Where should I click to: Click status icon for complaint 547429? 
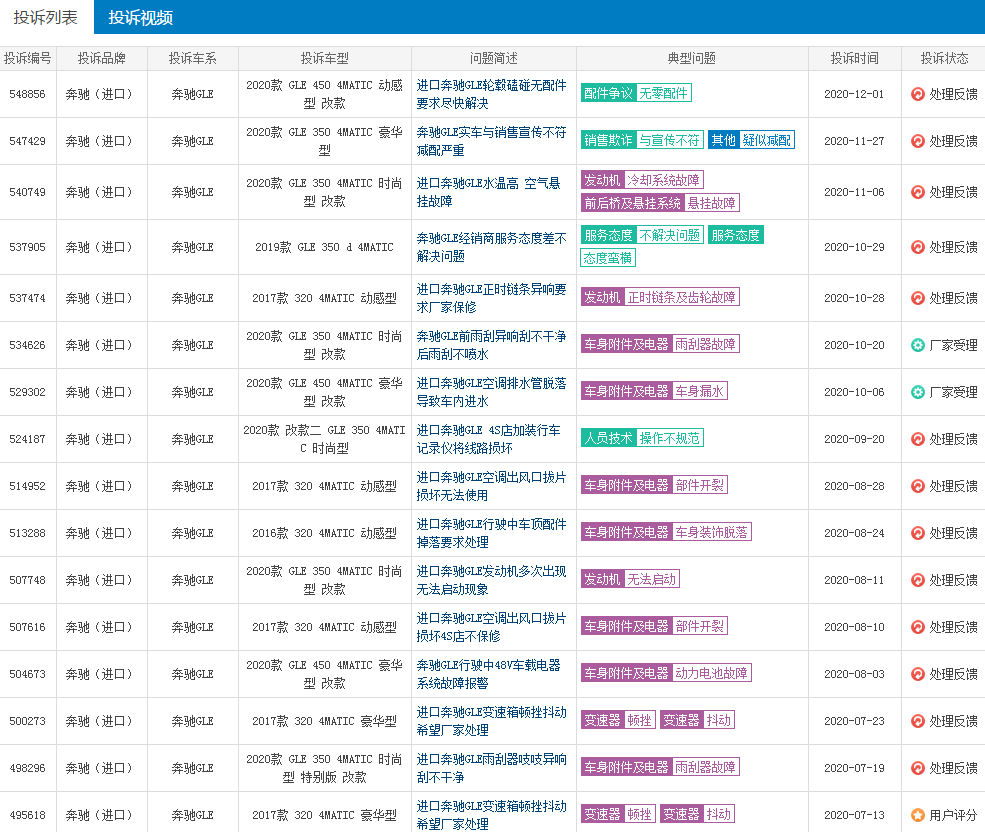pyautogui.click(x=918, y=141)
